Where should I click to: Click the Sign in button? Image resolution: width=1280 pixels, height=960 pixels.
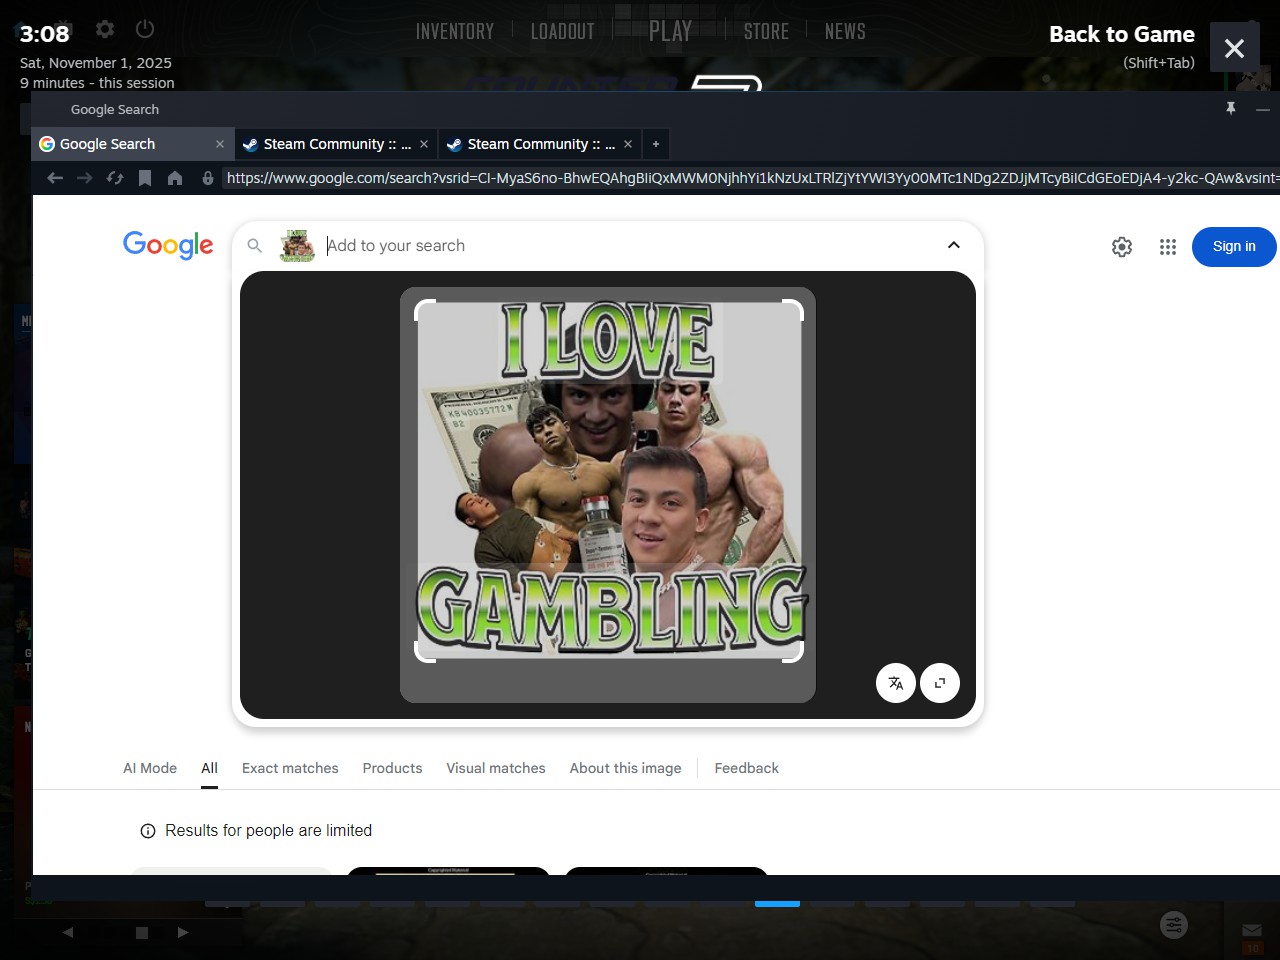1234,247
